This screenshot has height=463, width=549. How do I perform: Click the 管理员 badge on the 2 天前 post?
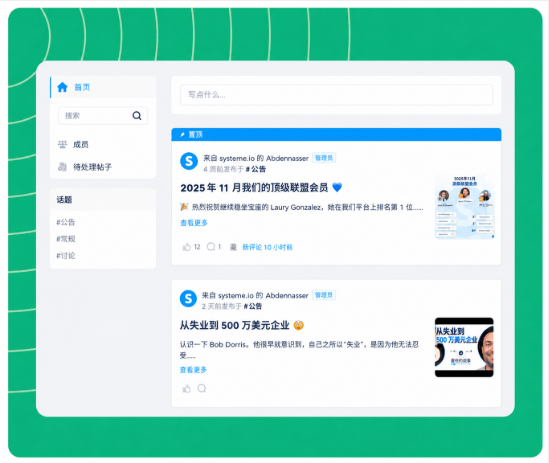[x=324, y=295]
